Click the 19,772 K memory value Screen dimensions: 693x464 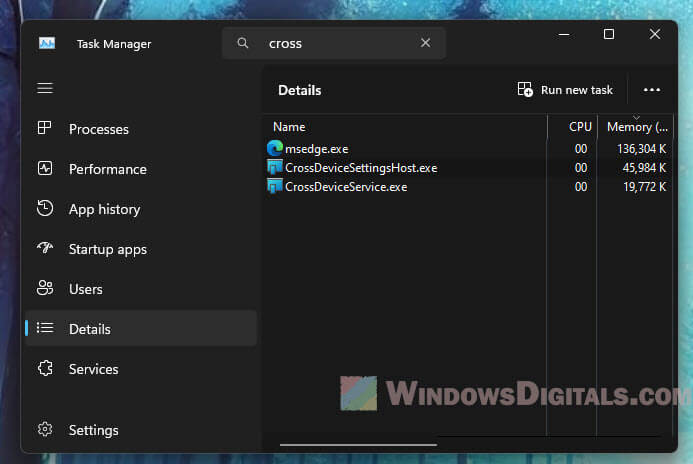[x=644, y=187]
